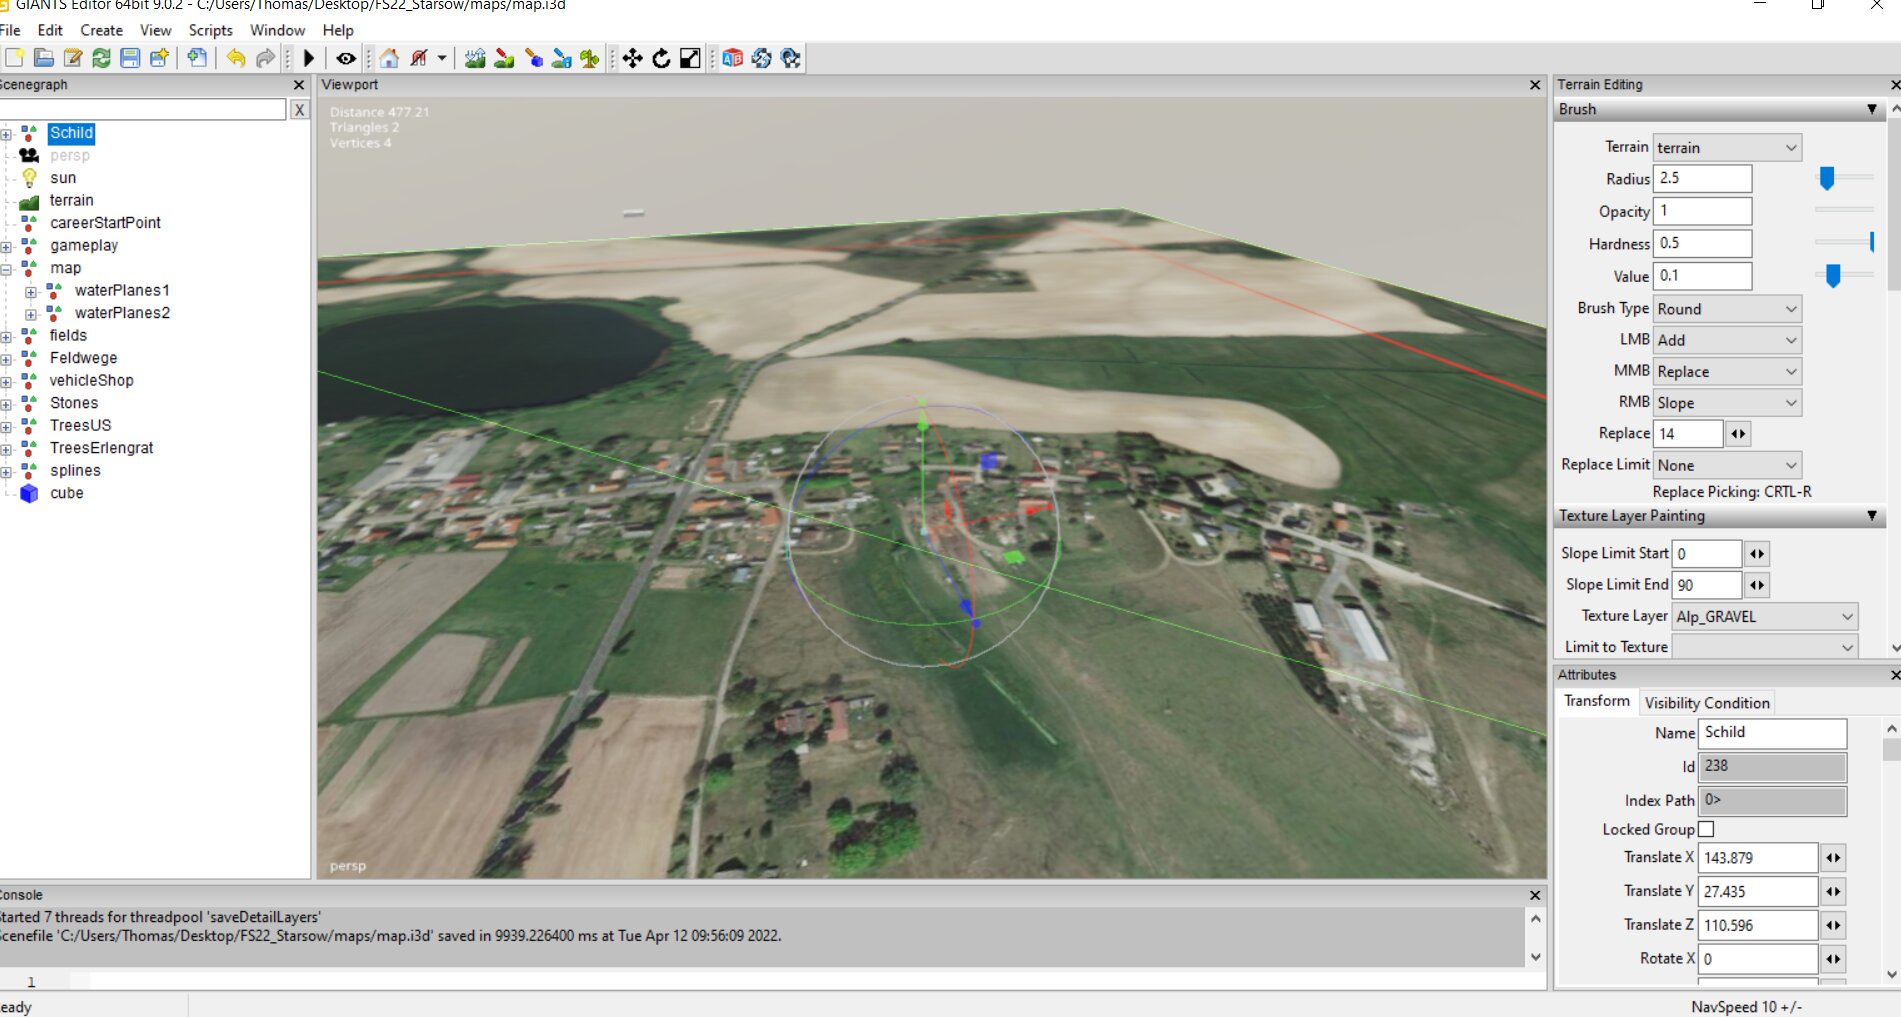Viewport: 1901px width, 1017px height.
Task: Select the Scale tool icon
Action: pyautogui.click(x=690, y=59)
